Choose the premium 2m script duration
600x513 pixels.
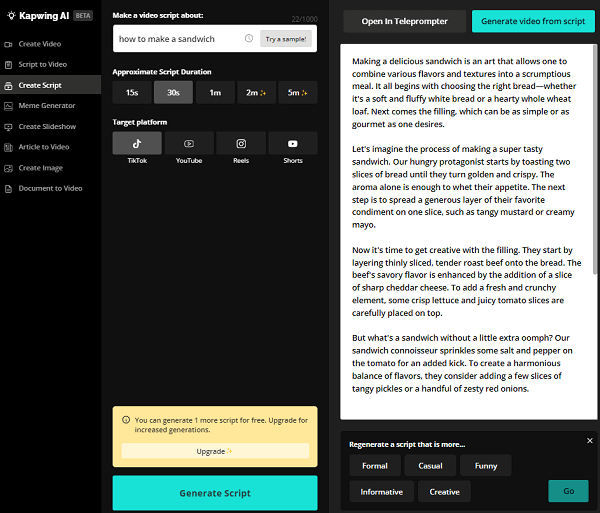pyautogui.click(x=256, y=93)
